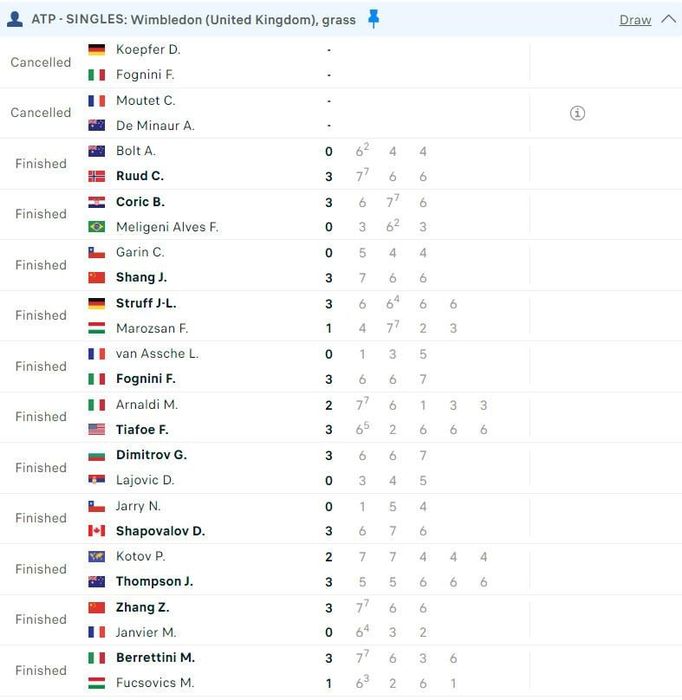Click the player silhouette icon in header
The height and width of the screenshot is (700, 682).
[x=15, y=19]
